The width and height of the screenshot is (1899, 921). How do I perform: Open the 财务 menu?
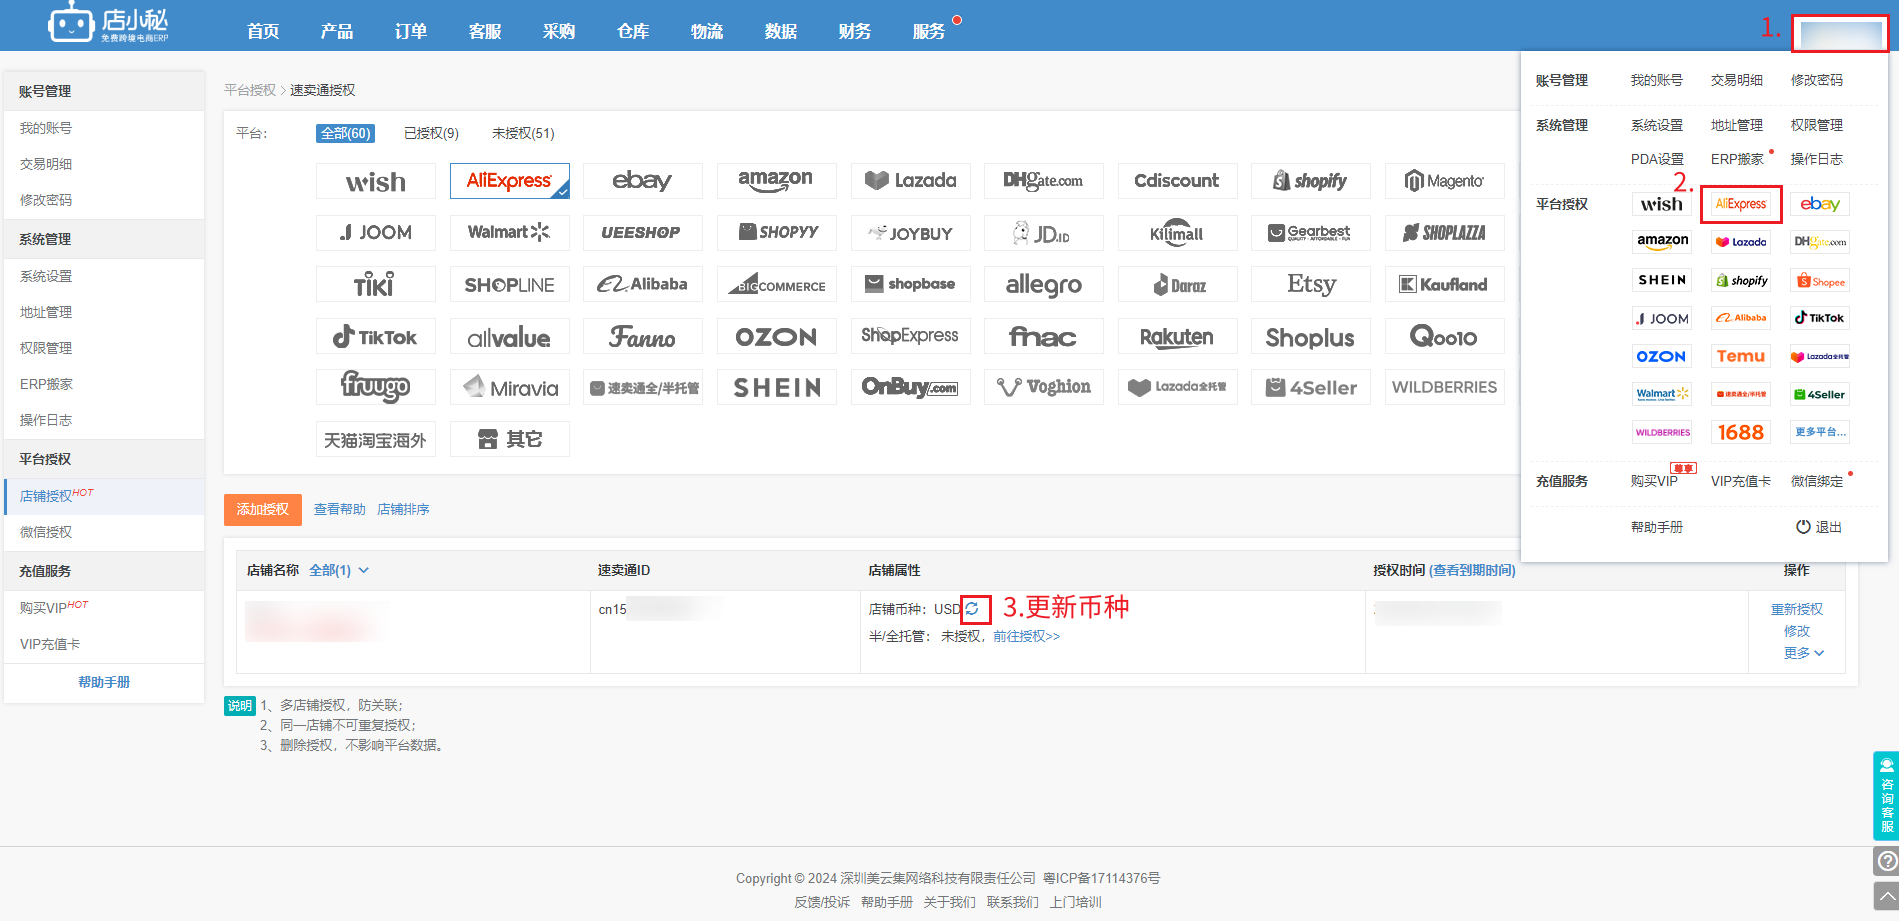[x=855, y=31]
